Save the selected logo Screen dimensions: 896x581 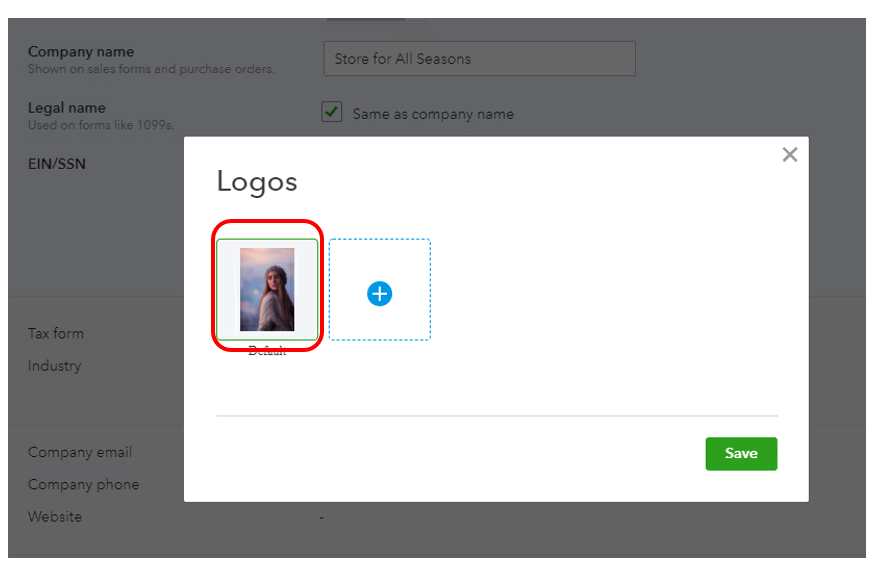(x=741, y=454)
